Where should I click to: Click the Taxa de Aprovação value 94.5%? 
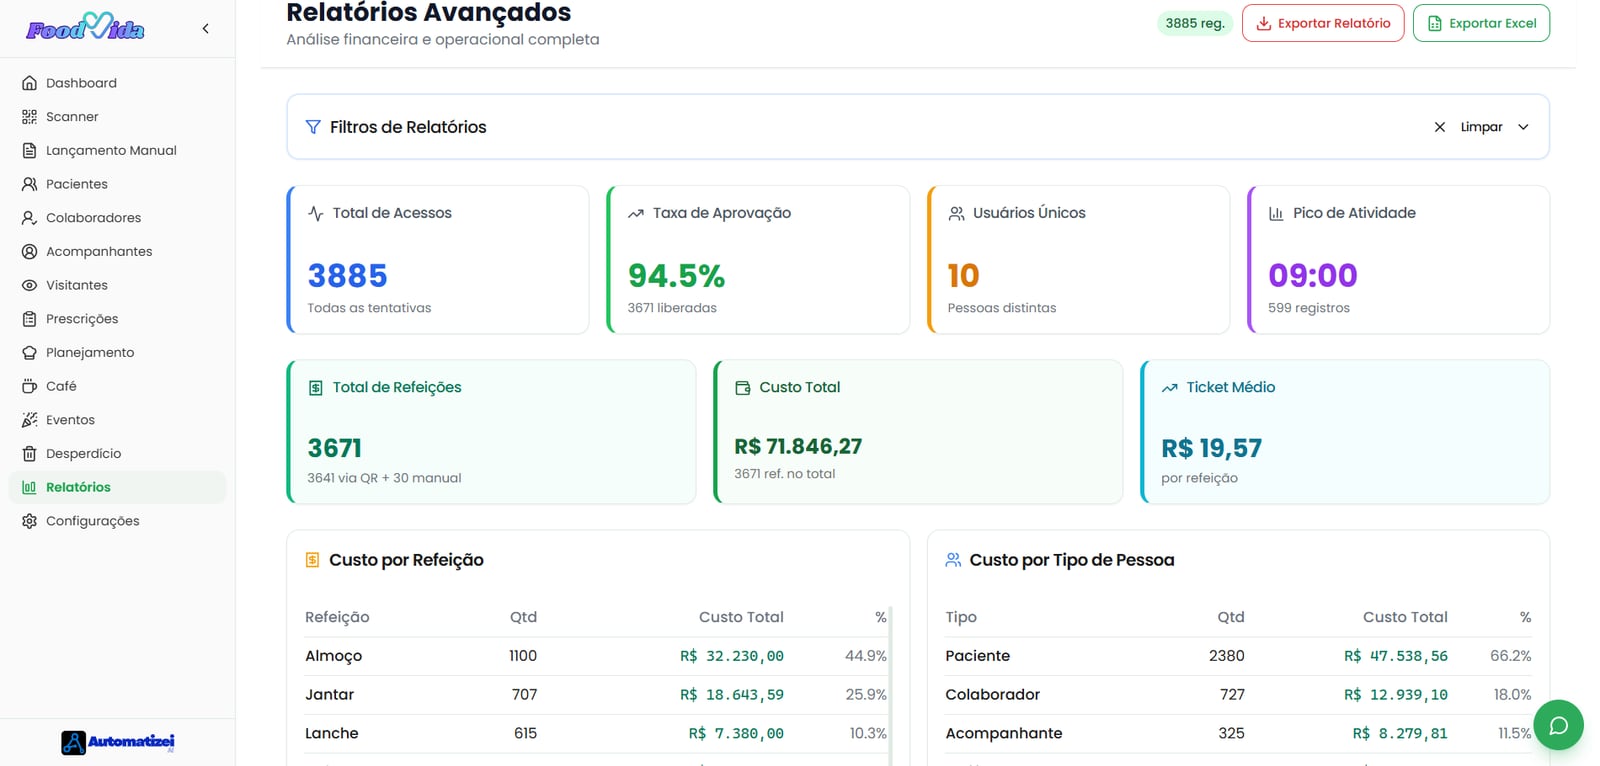(676, 275)
